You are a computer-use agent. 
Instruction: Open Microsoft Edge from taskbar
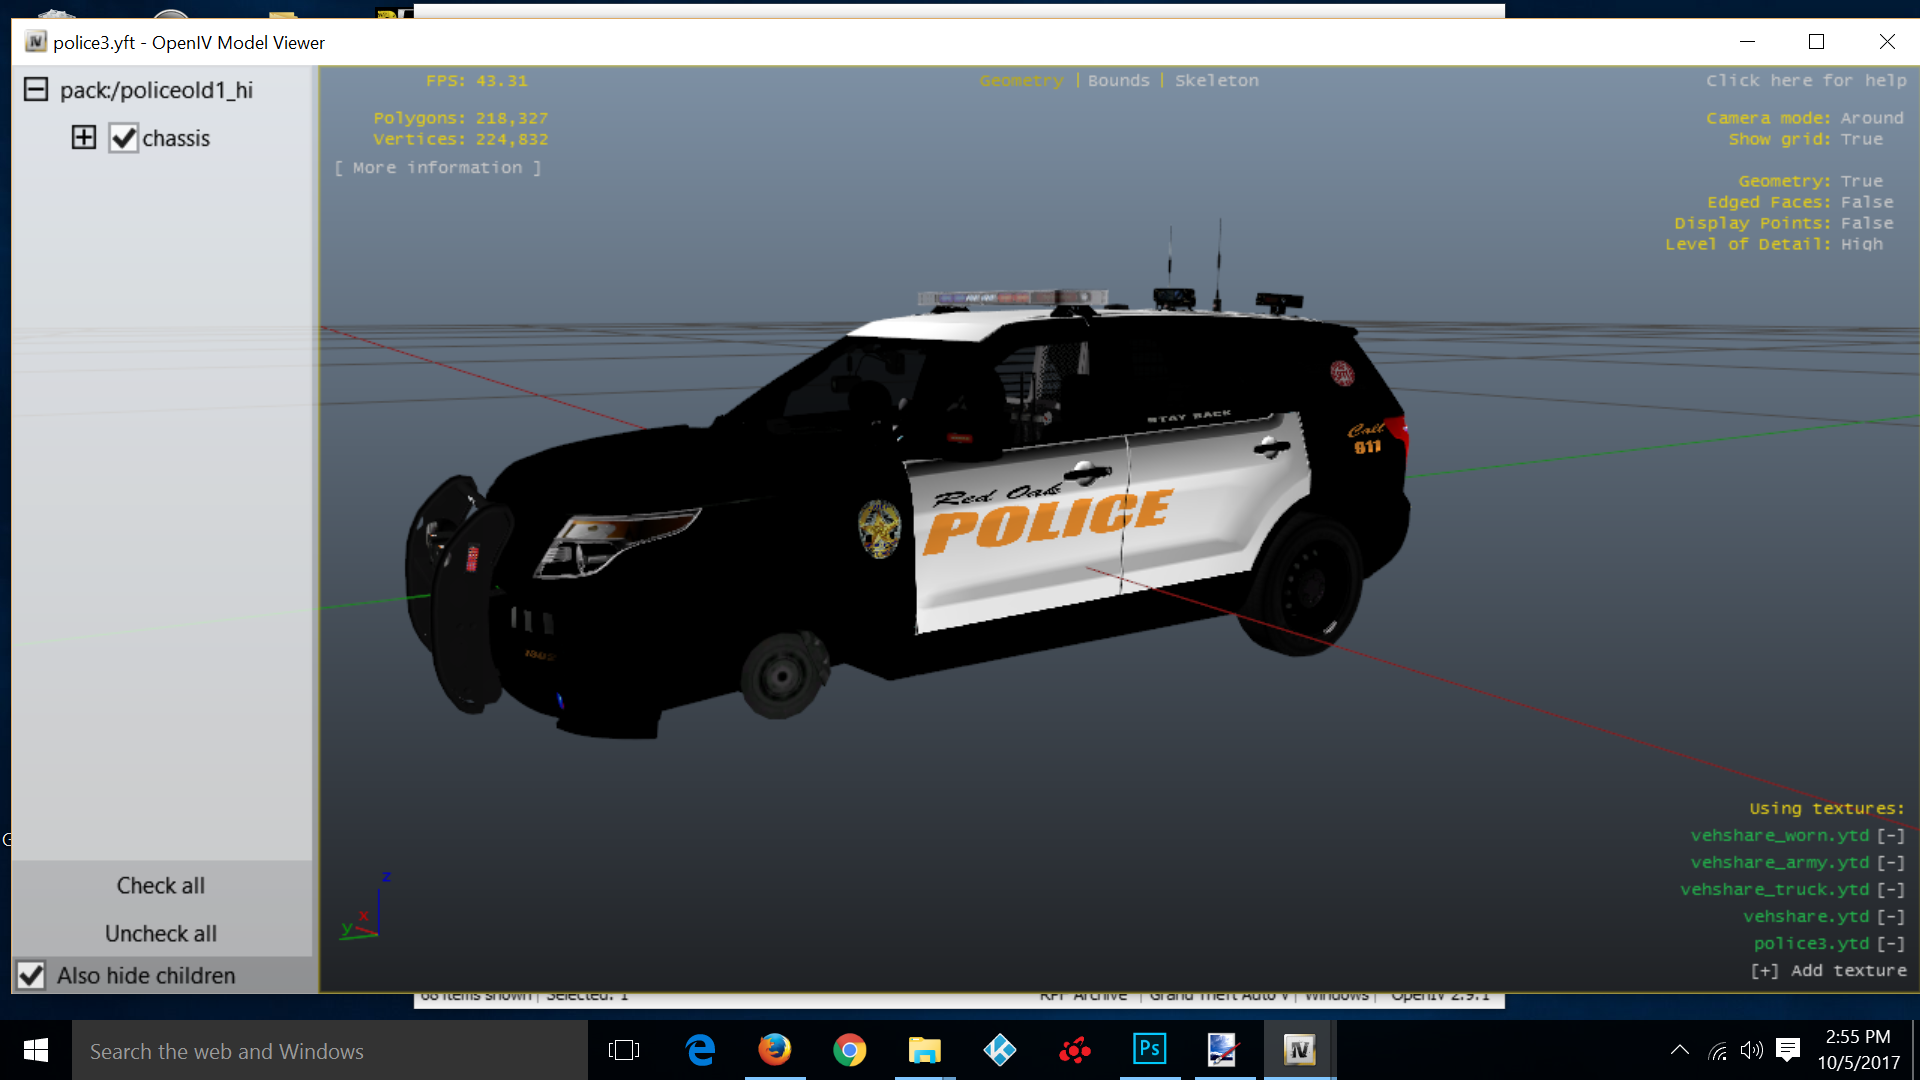[x=700, y=1050]
